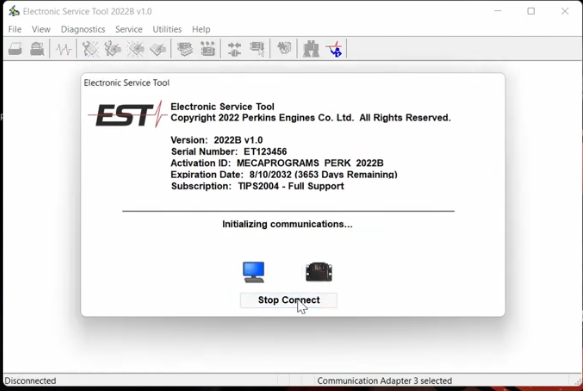Click the Stop Connect button
The image size is (583, 391).
click(x=289, y=300)
